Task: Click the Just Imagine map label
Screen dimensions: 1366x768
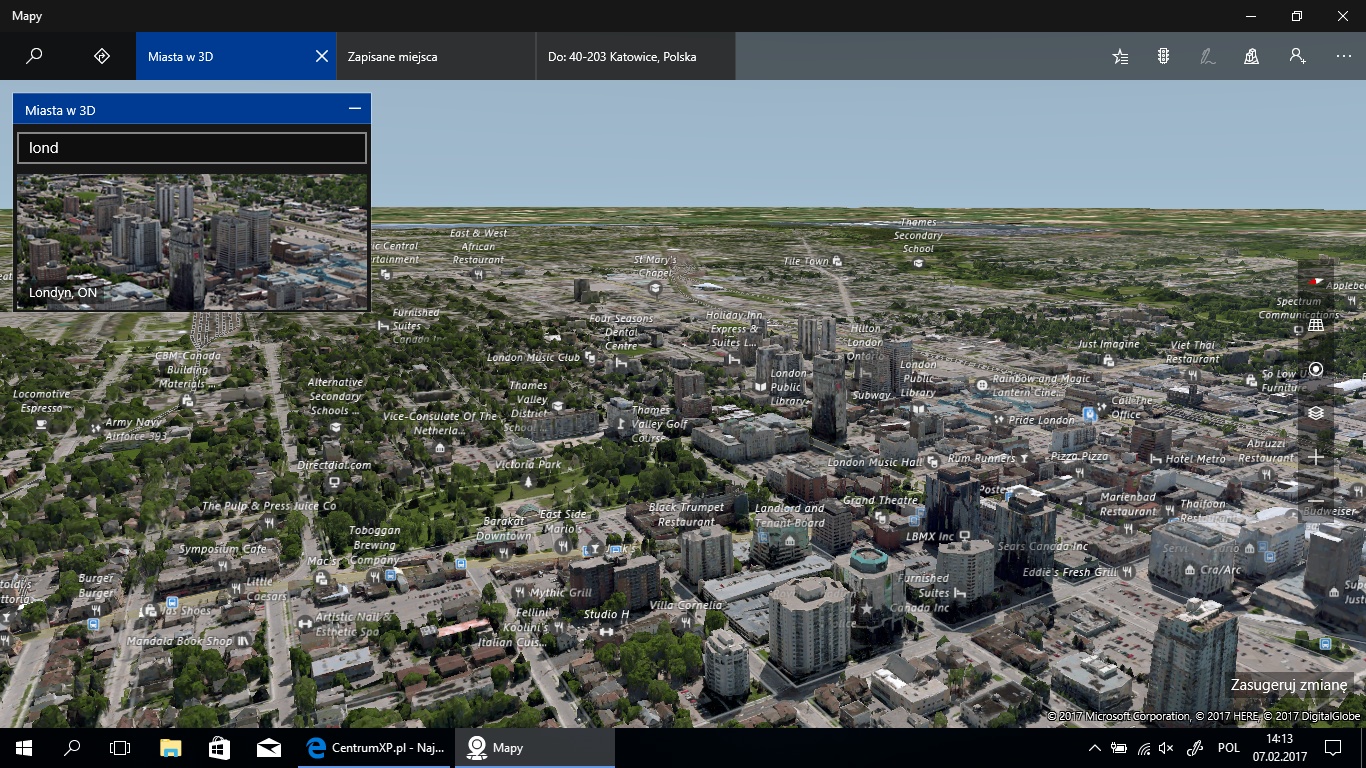Action: (1108, 344)
